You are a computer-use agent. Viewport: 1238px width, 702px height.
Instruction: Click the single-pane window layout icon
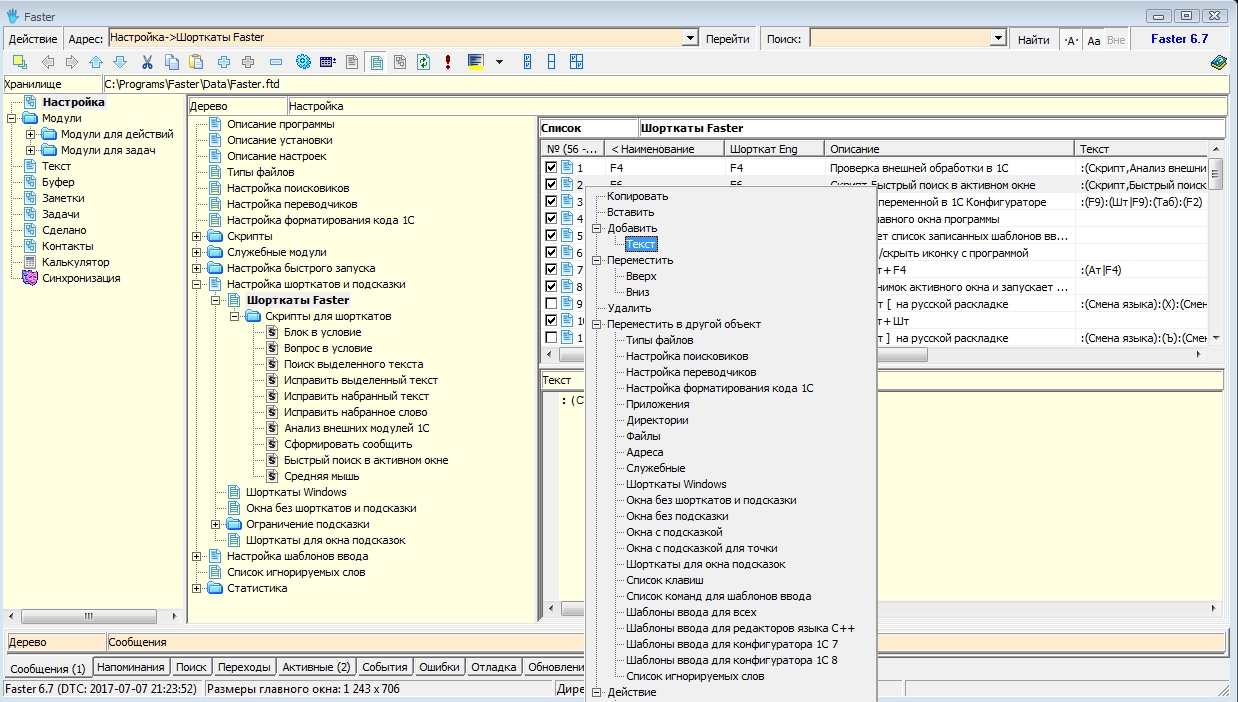tap(528, 62)
